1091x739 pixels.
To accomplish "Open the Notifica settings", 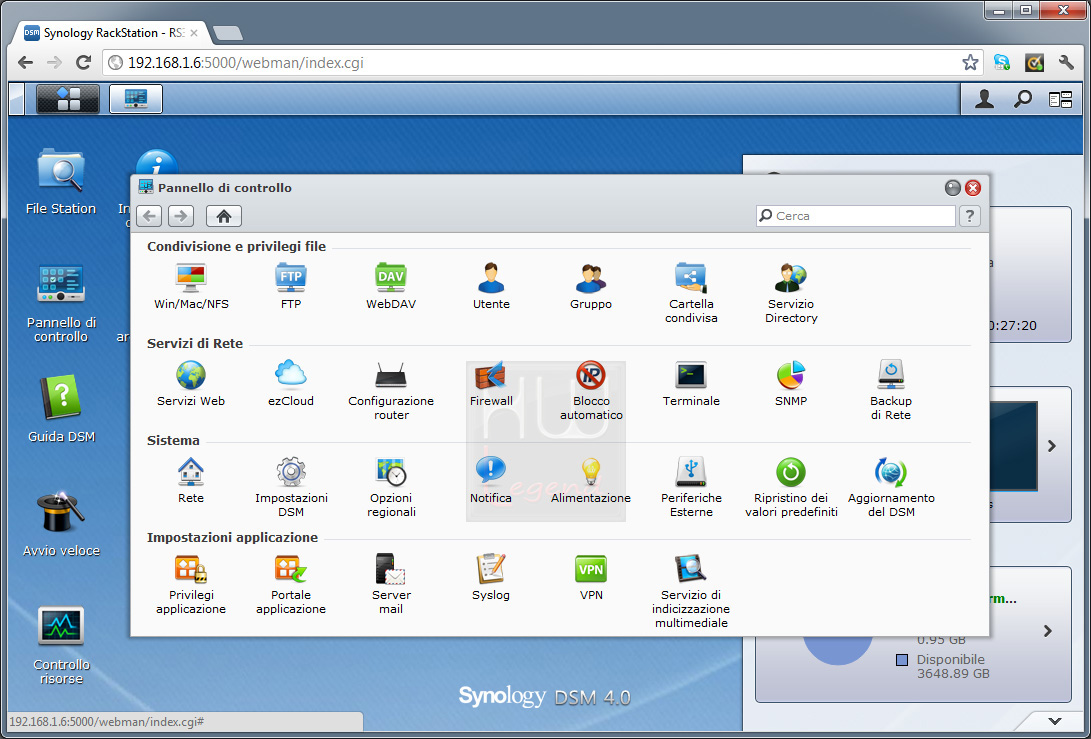I will (x=491, y=480).
